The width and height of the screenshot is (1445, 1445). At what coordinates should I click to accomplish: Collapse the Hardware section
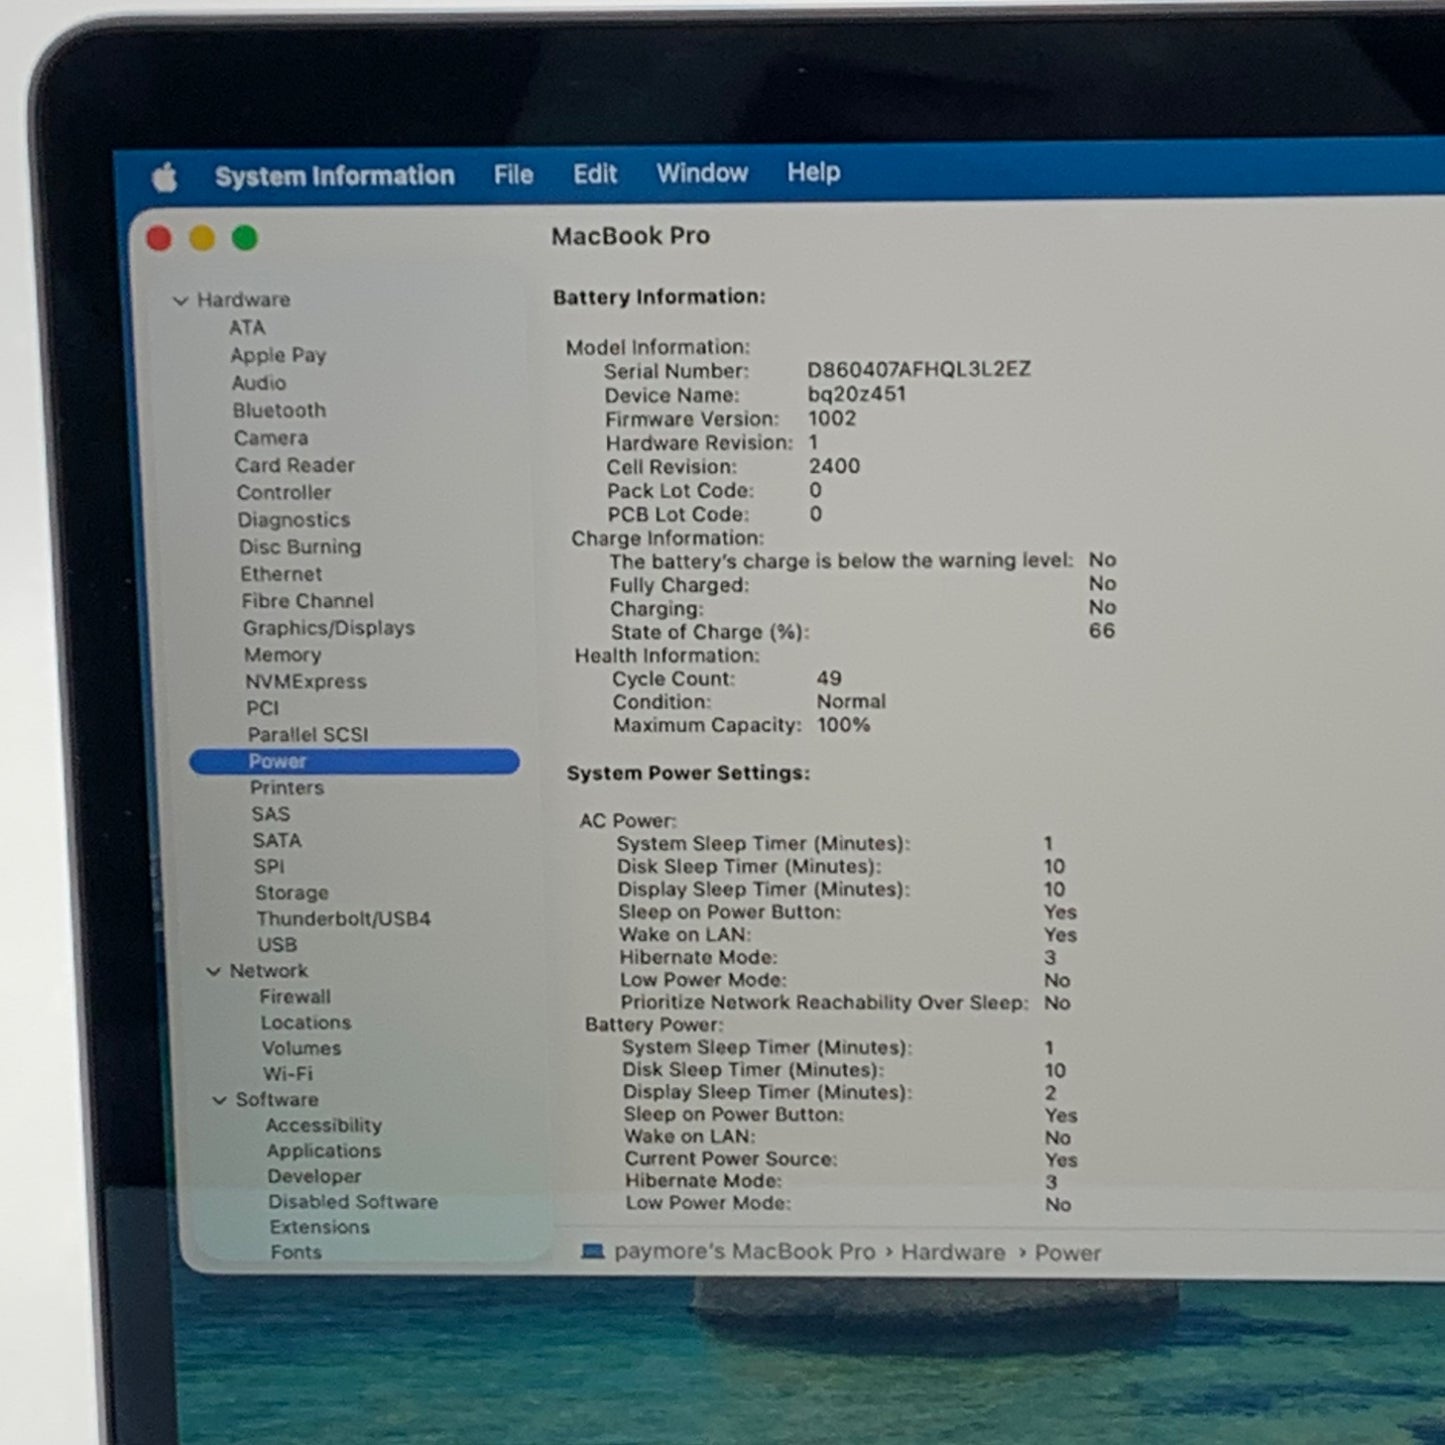(180, 300)
